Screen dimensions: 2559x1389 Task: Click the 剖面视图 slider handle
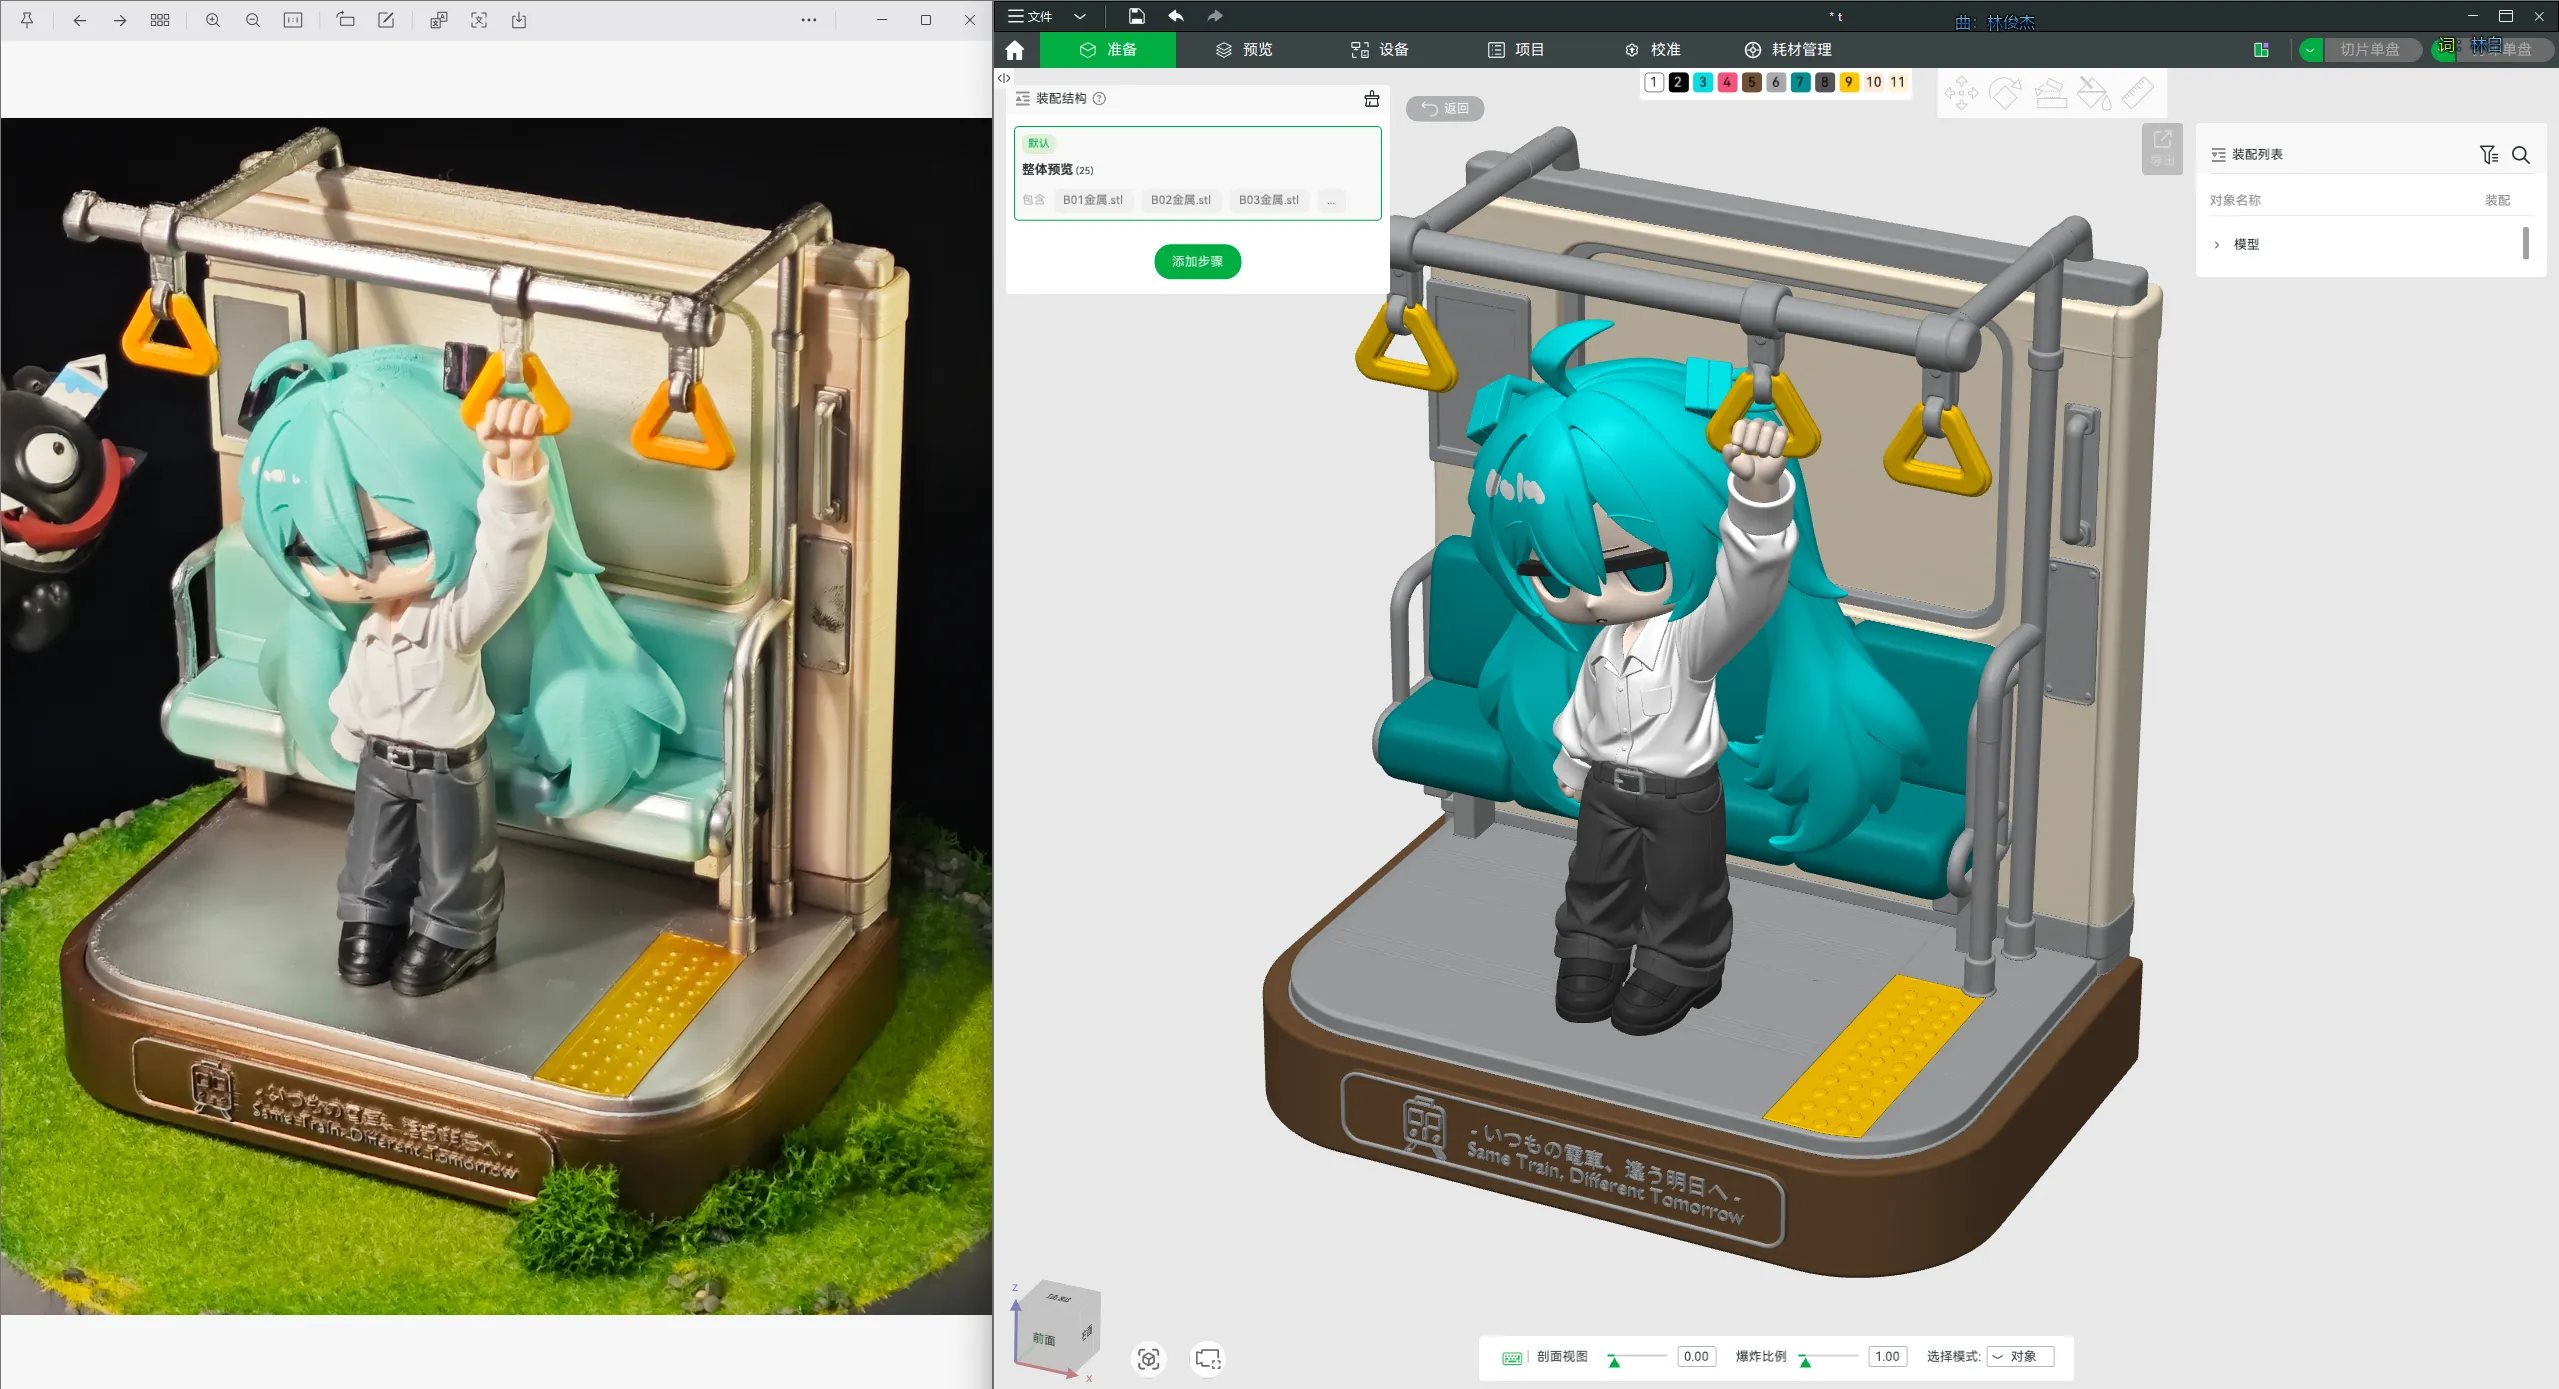(x=1614, y=1361)
